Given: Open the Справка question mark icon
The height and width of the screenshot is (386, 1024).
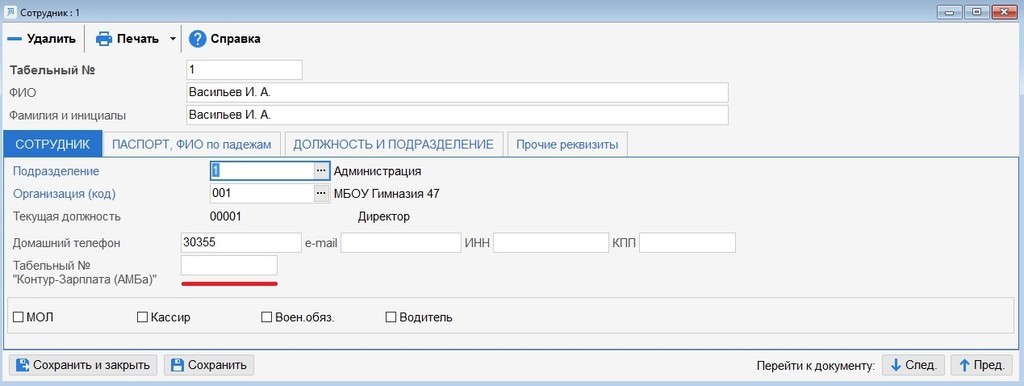Looking at the screenshot, I should (197, 39).
